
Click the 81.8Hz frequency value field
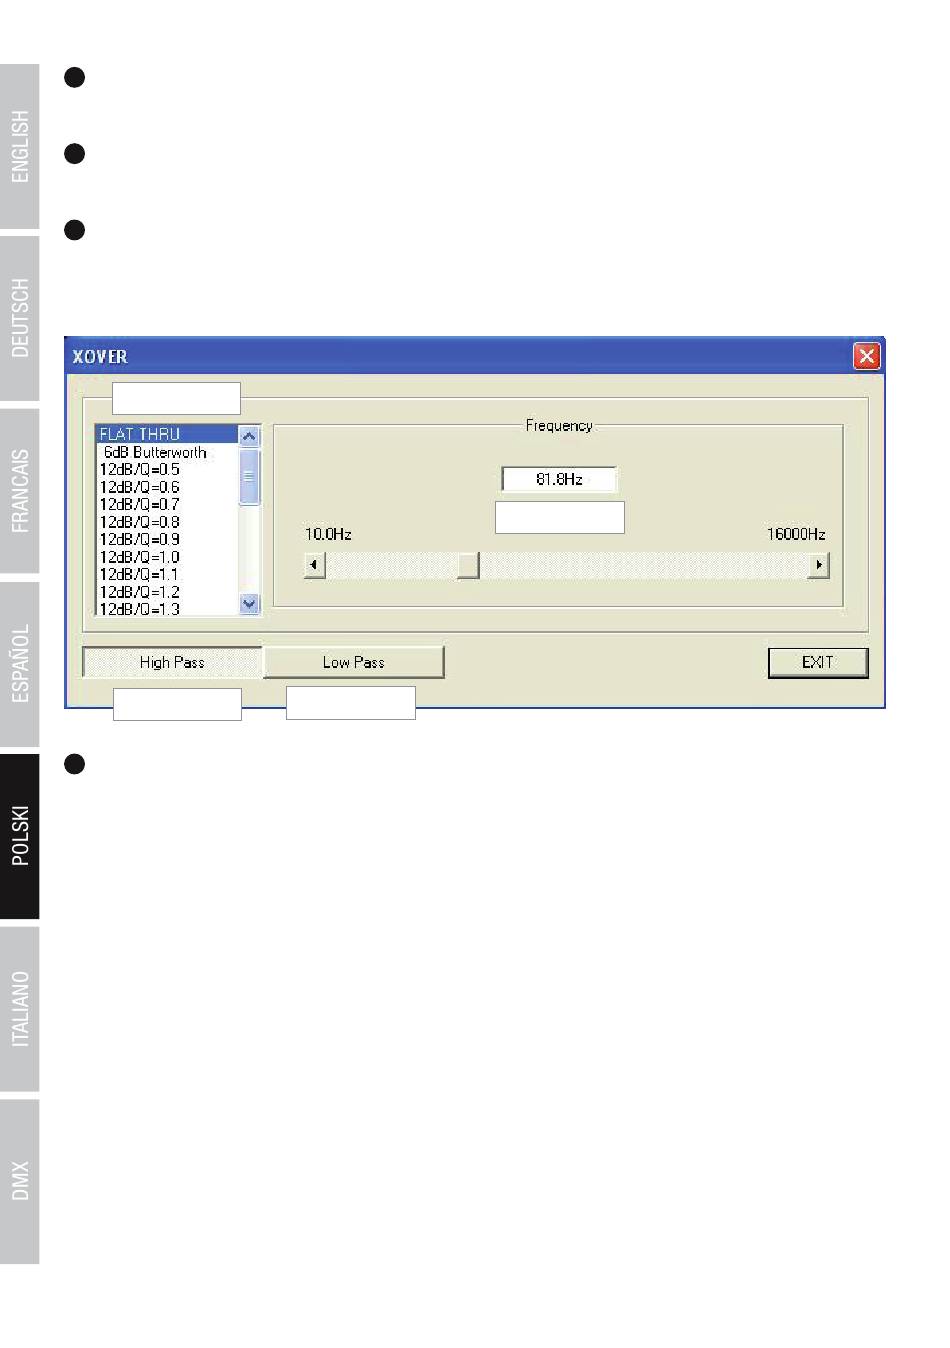559,480
